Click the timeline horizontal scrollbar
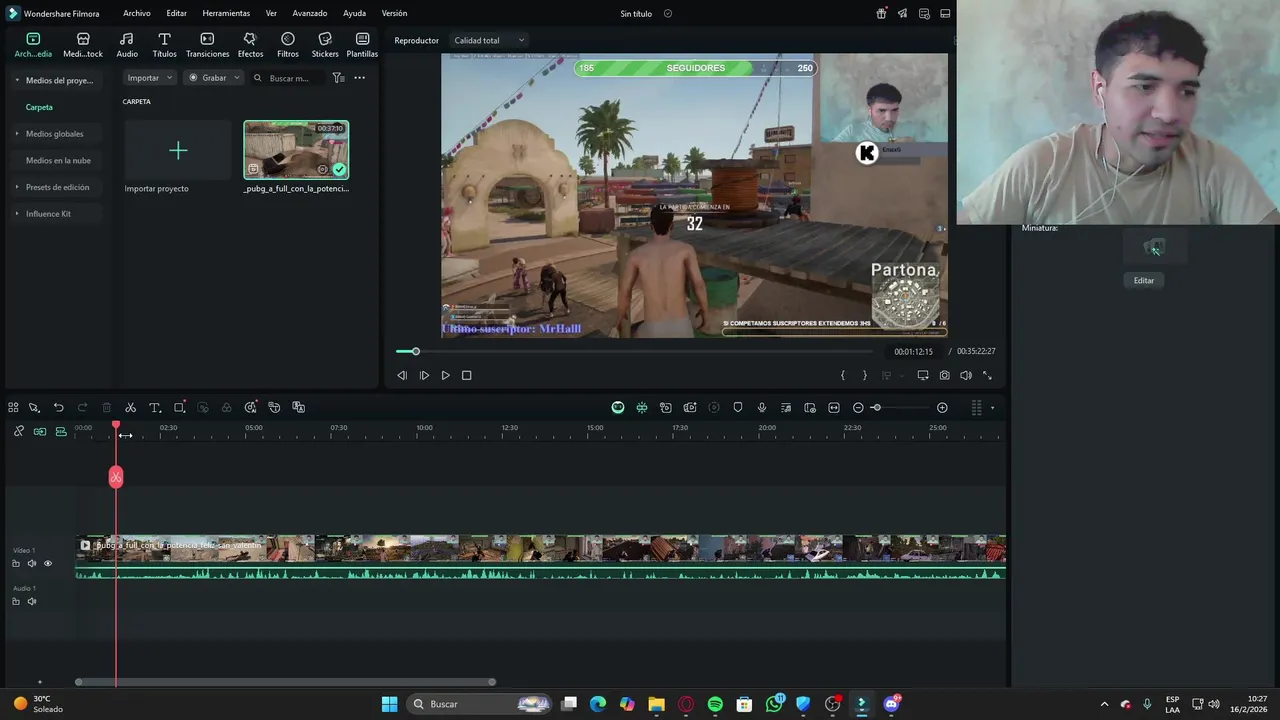This screenshot has width=1280, height=720. 285,682
